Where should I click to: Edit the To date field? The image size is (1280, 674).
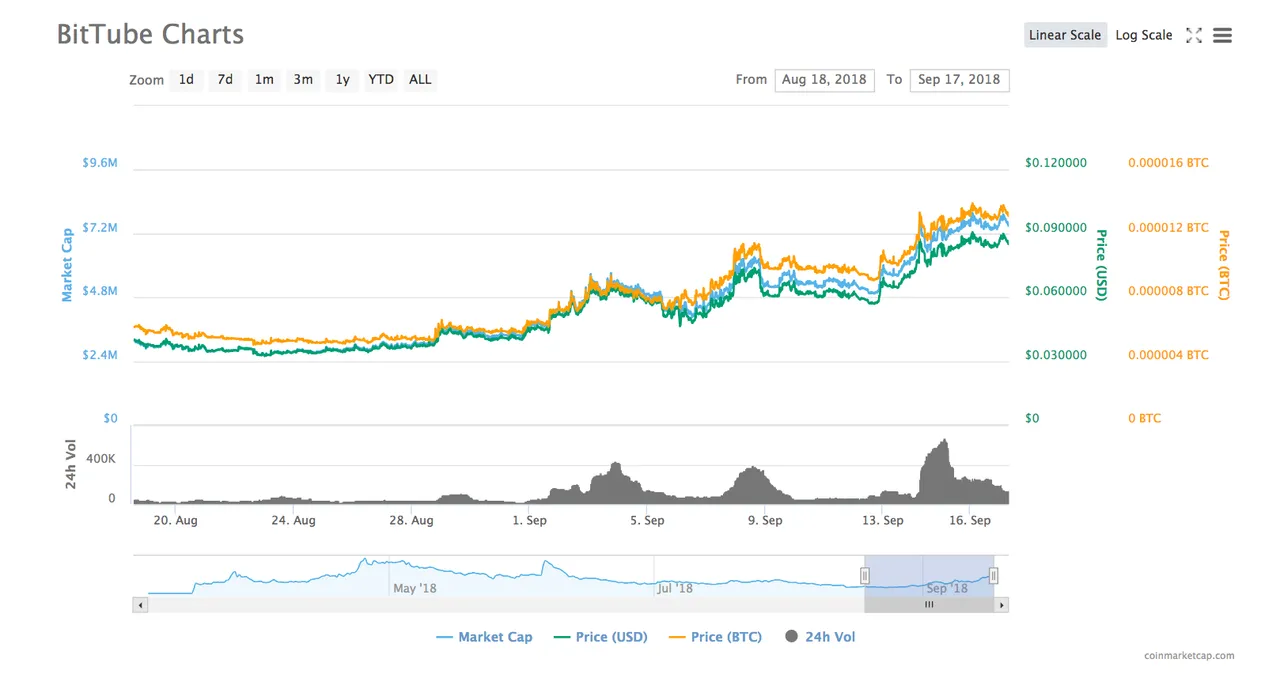pos(959,80)
